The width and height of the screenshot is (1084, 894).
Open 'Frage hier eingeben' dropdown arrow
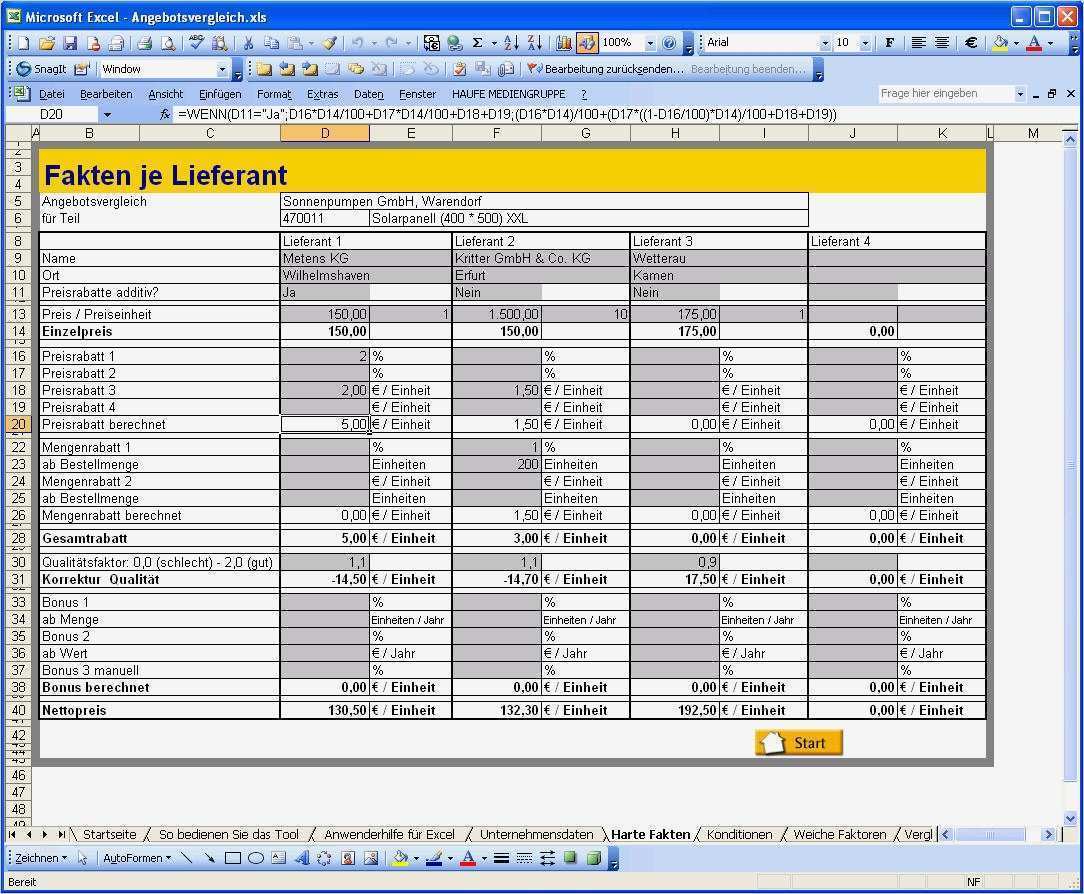pos(1020,94)
